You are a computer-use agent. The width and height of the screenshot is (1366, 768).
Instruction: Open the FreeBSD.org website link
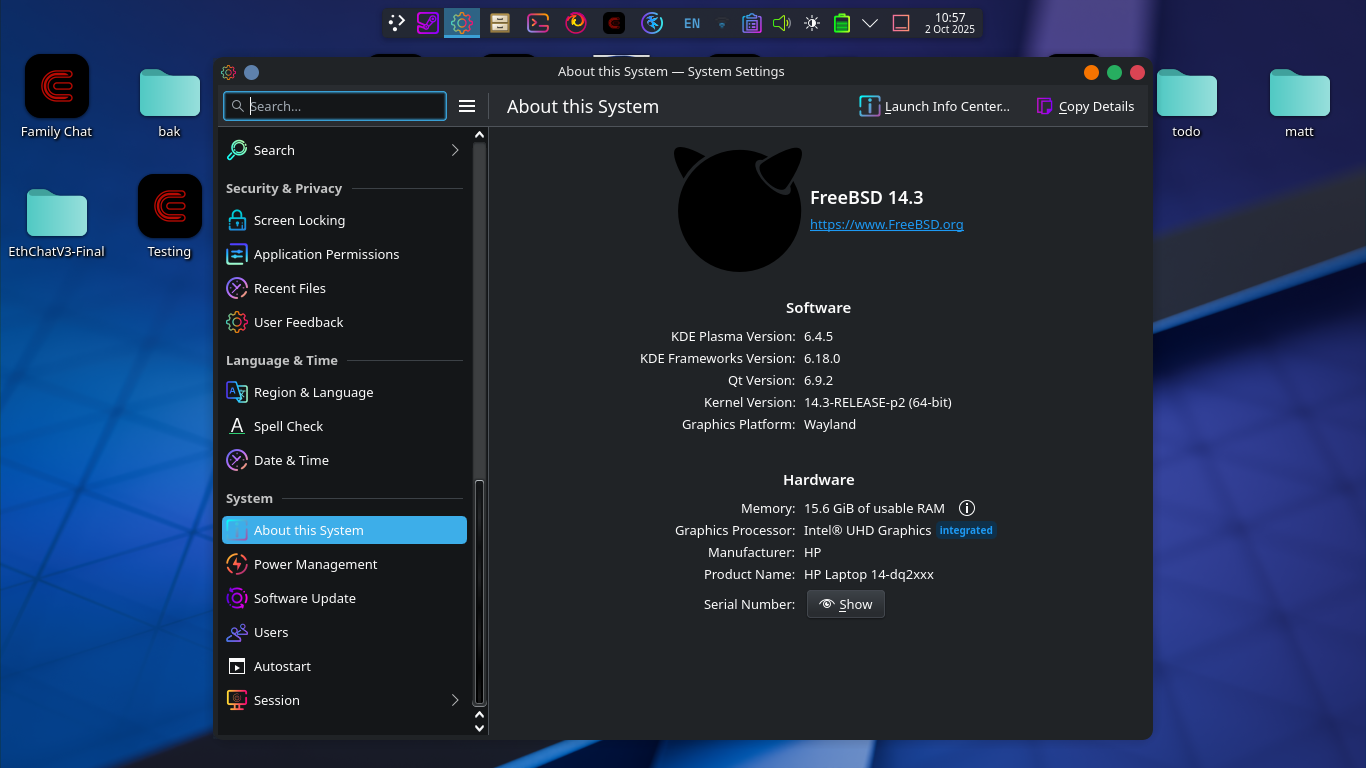[x=886, y=224]
